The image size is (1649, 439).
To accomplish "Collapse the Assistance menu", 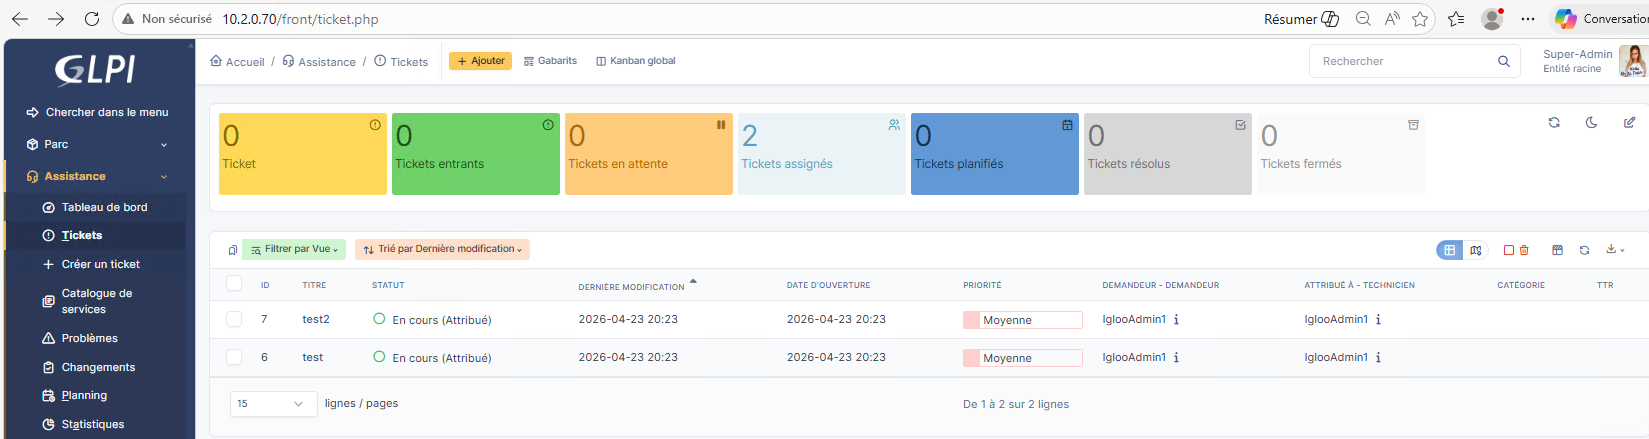I will pos(97,176).
